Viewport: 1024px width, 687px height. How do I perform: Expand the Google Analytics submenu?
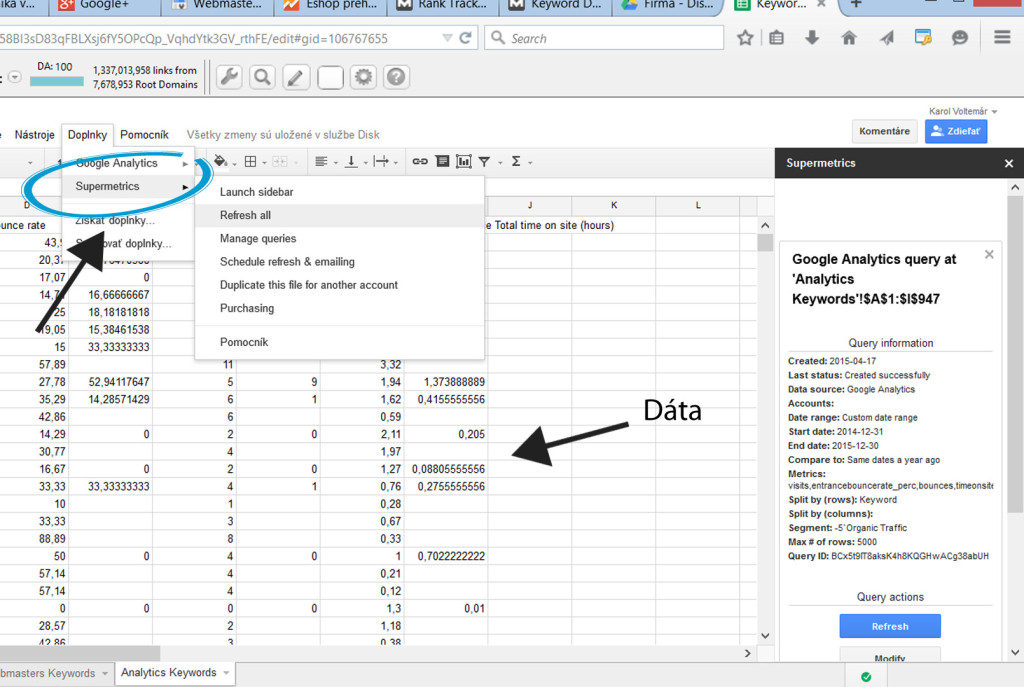[129, 163]
